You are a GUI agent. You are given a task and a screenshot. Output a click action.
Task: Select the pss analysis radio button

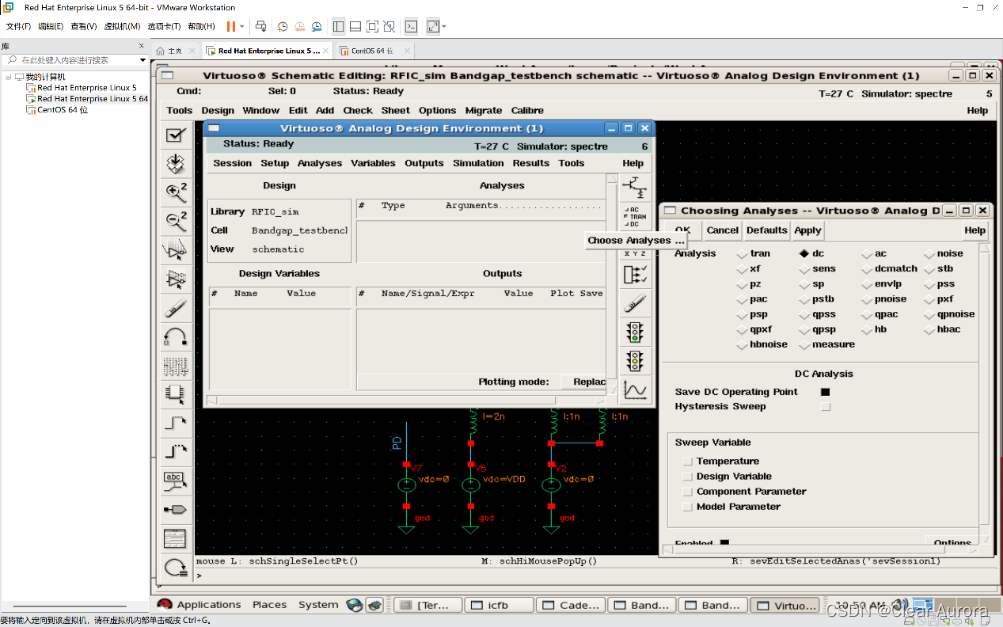pyautogui.click(x=929, y=284)
